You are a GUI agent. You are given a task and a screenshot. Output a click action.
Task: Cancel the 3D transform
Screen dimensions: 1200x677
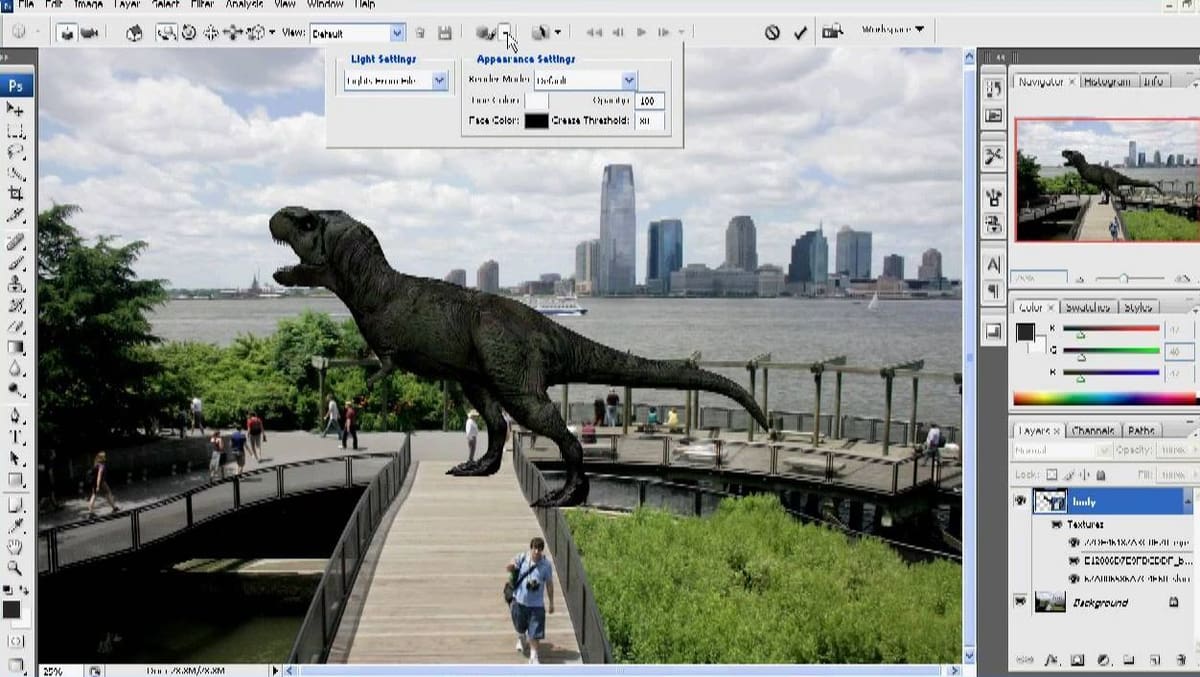tap(772, 32)
